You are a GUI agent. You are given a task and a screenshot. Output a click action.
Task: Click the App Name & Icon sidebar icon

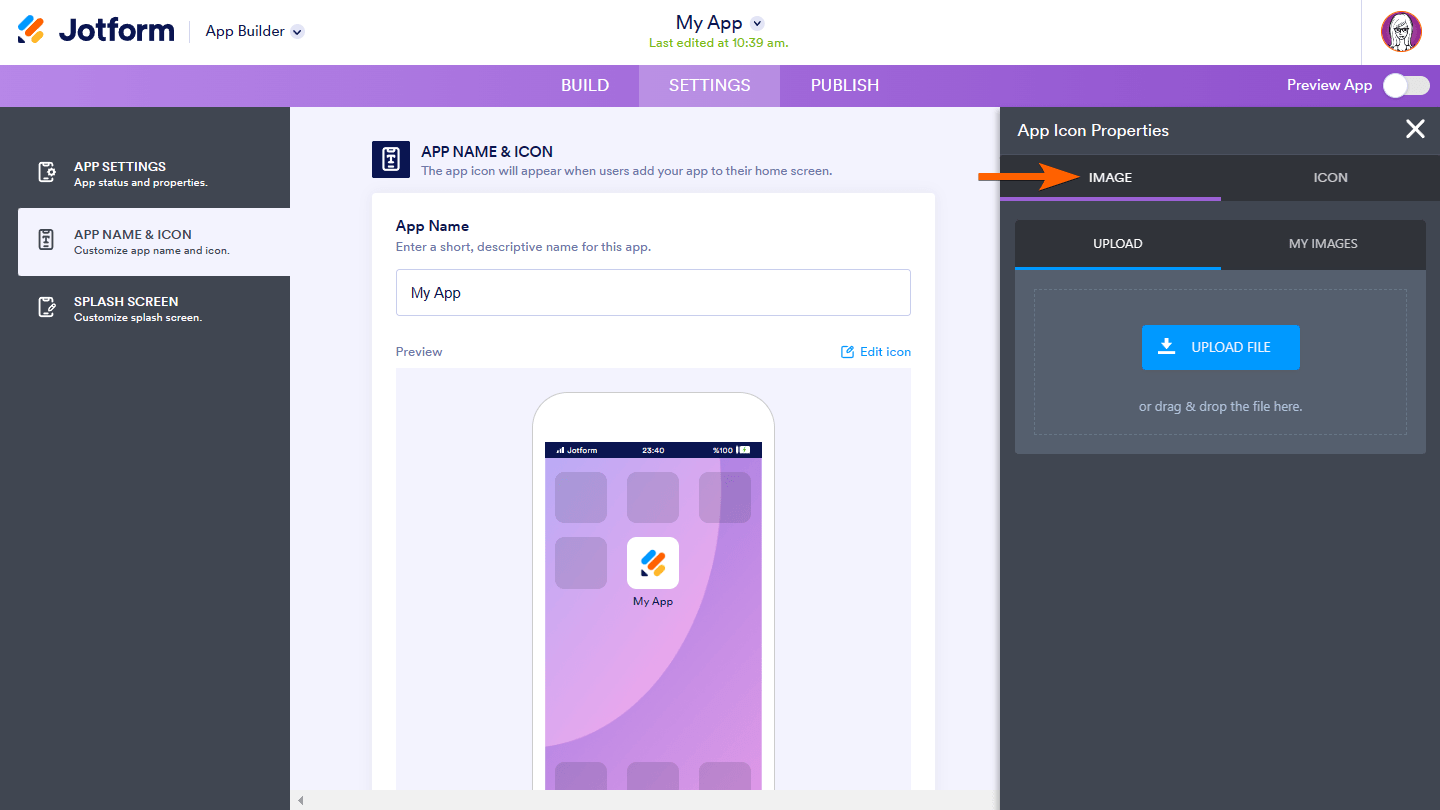pos(46,241)
